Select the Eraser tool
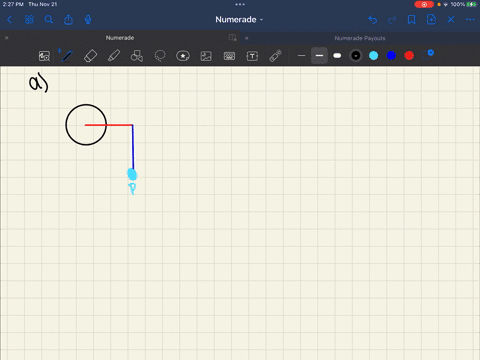Screen dimensions: 480x360 [x=90, y=56]
